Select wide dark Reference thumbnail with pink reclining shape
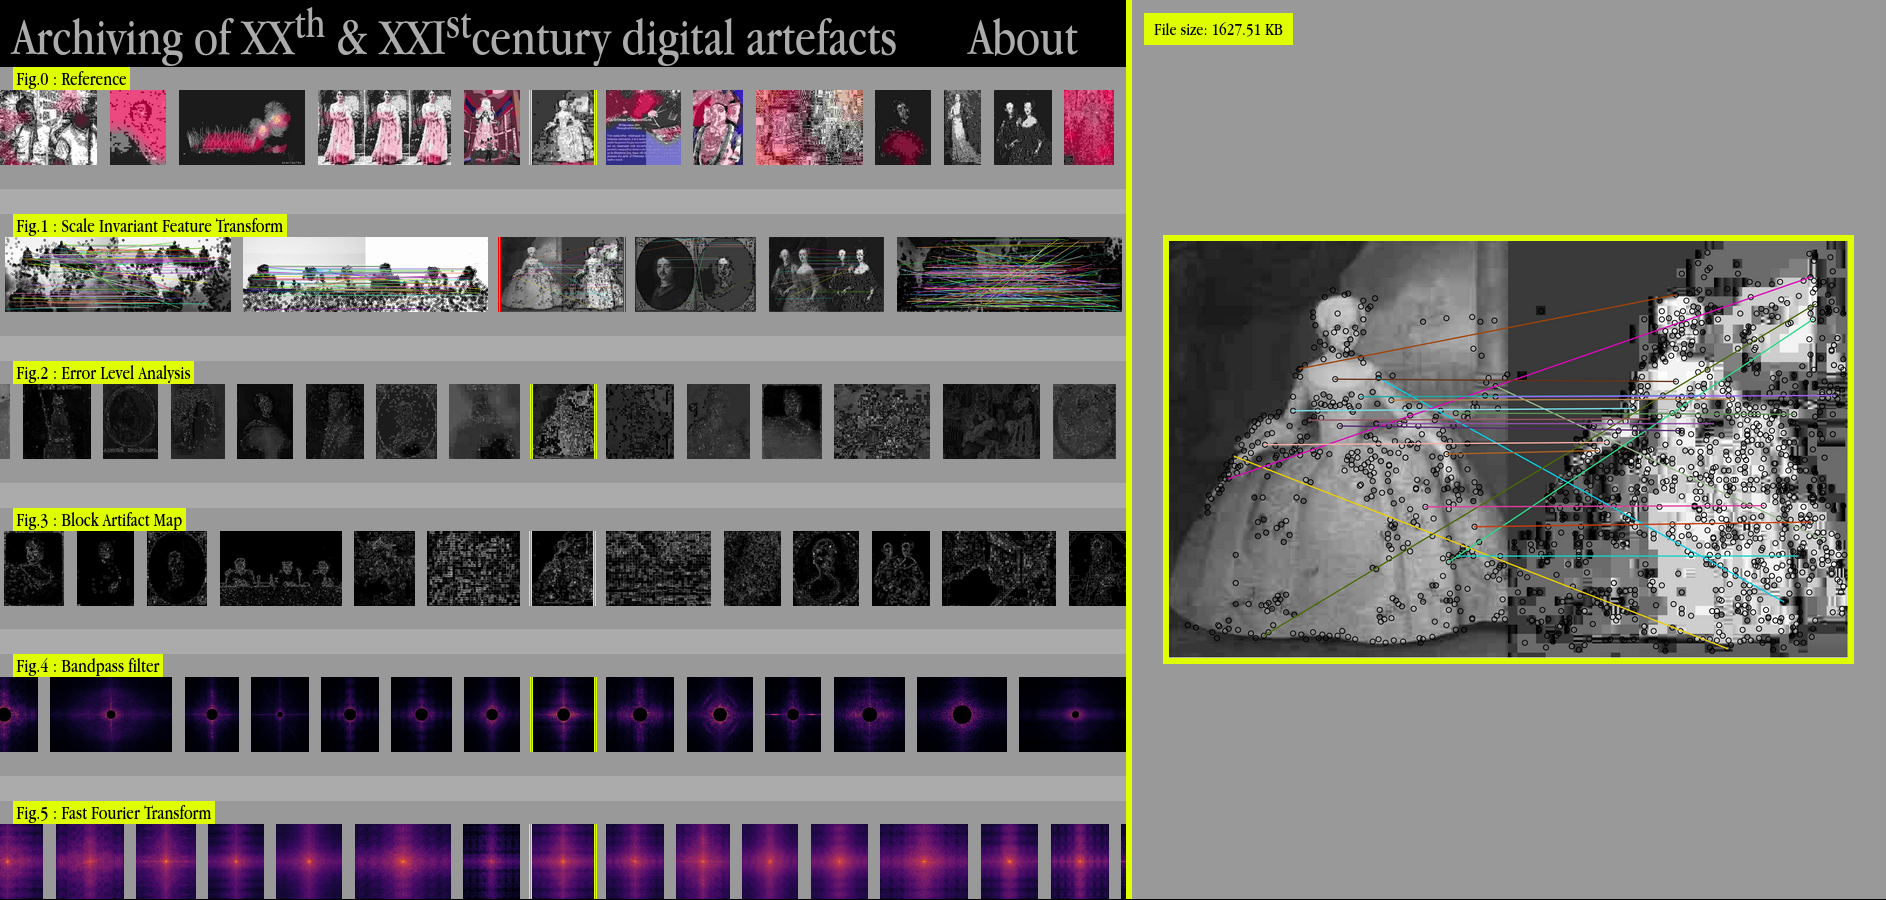The width and height of the screenshot is (1886, 900). tap(242, 127)
